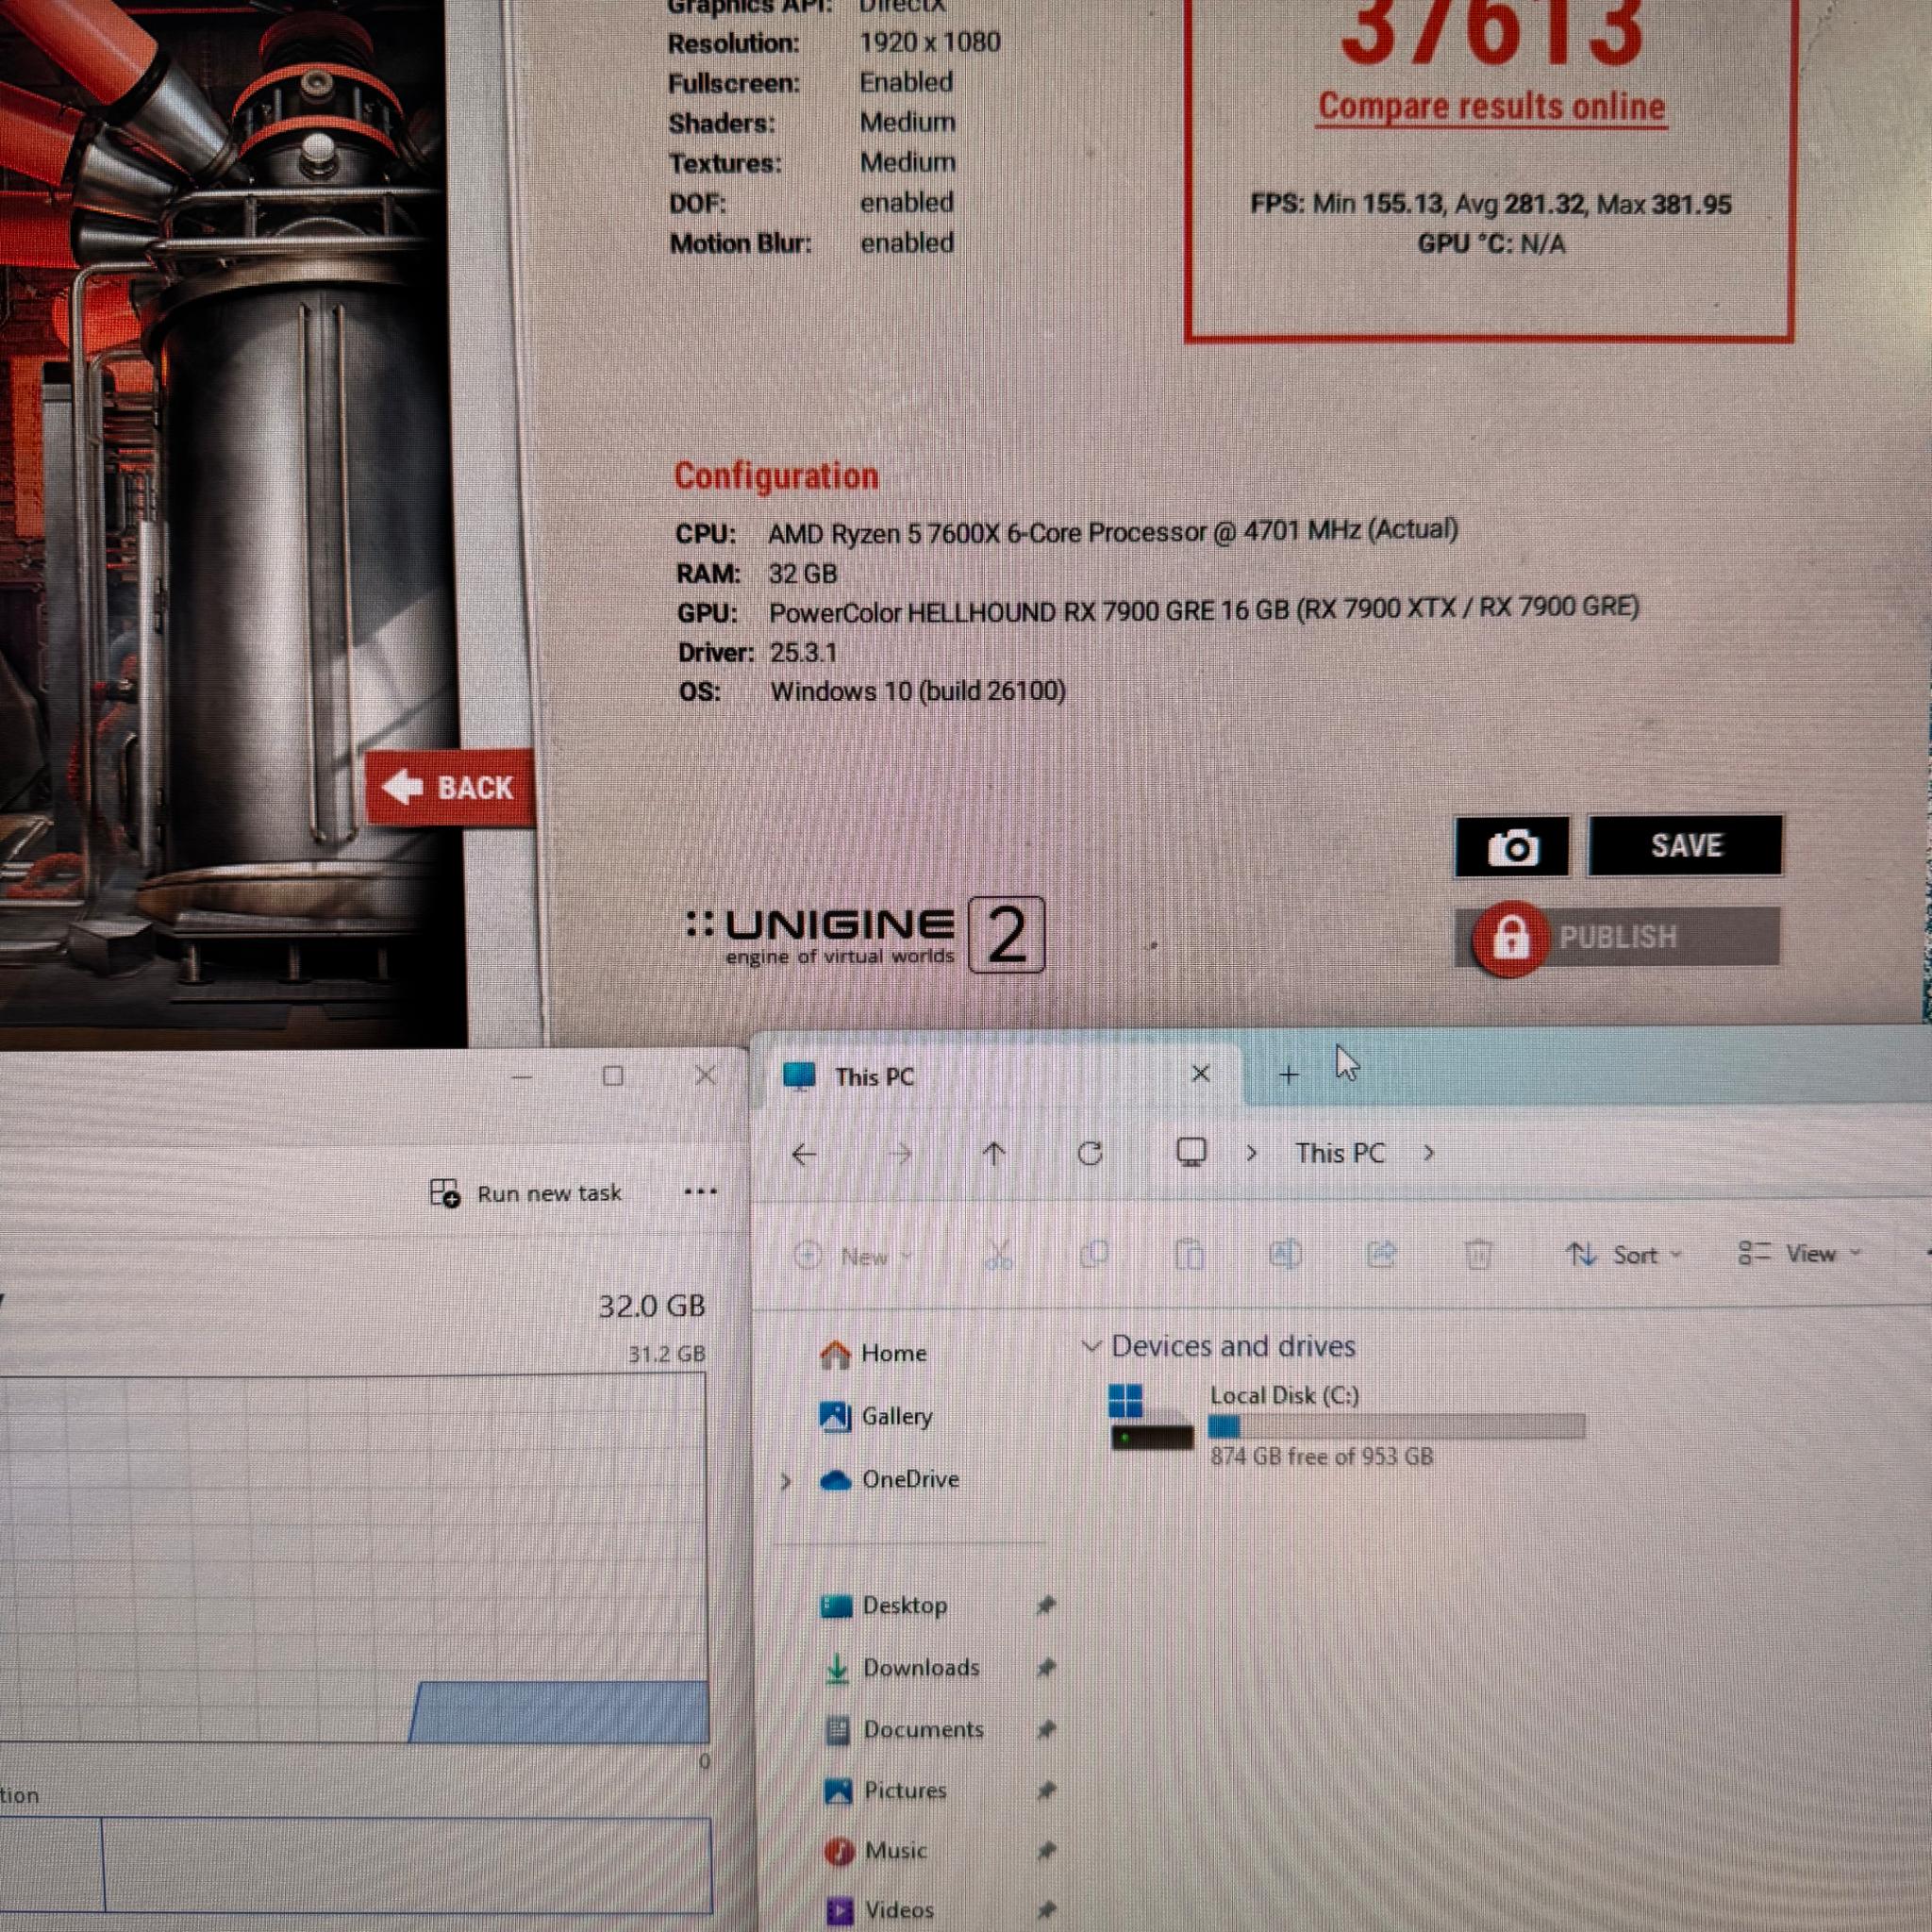The height and width of the screenshot is (1932, 1932).
Task: Click the locked PUBLISH button
Action: [1617, 938]
